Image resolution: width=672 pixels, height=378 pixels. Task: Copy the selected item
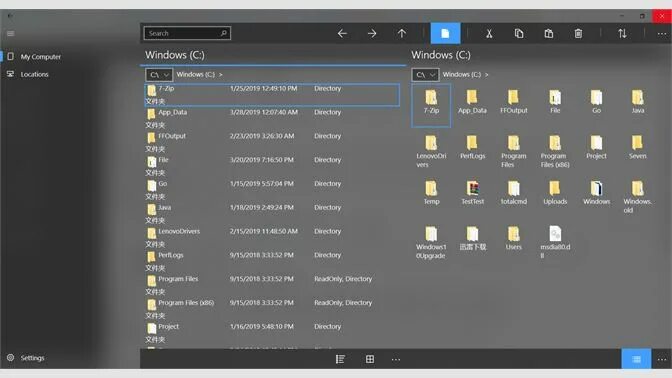coord(519,33)
